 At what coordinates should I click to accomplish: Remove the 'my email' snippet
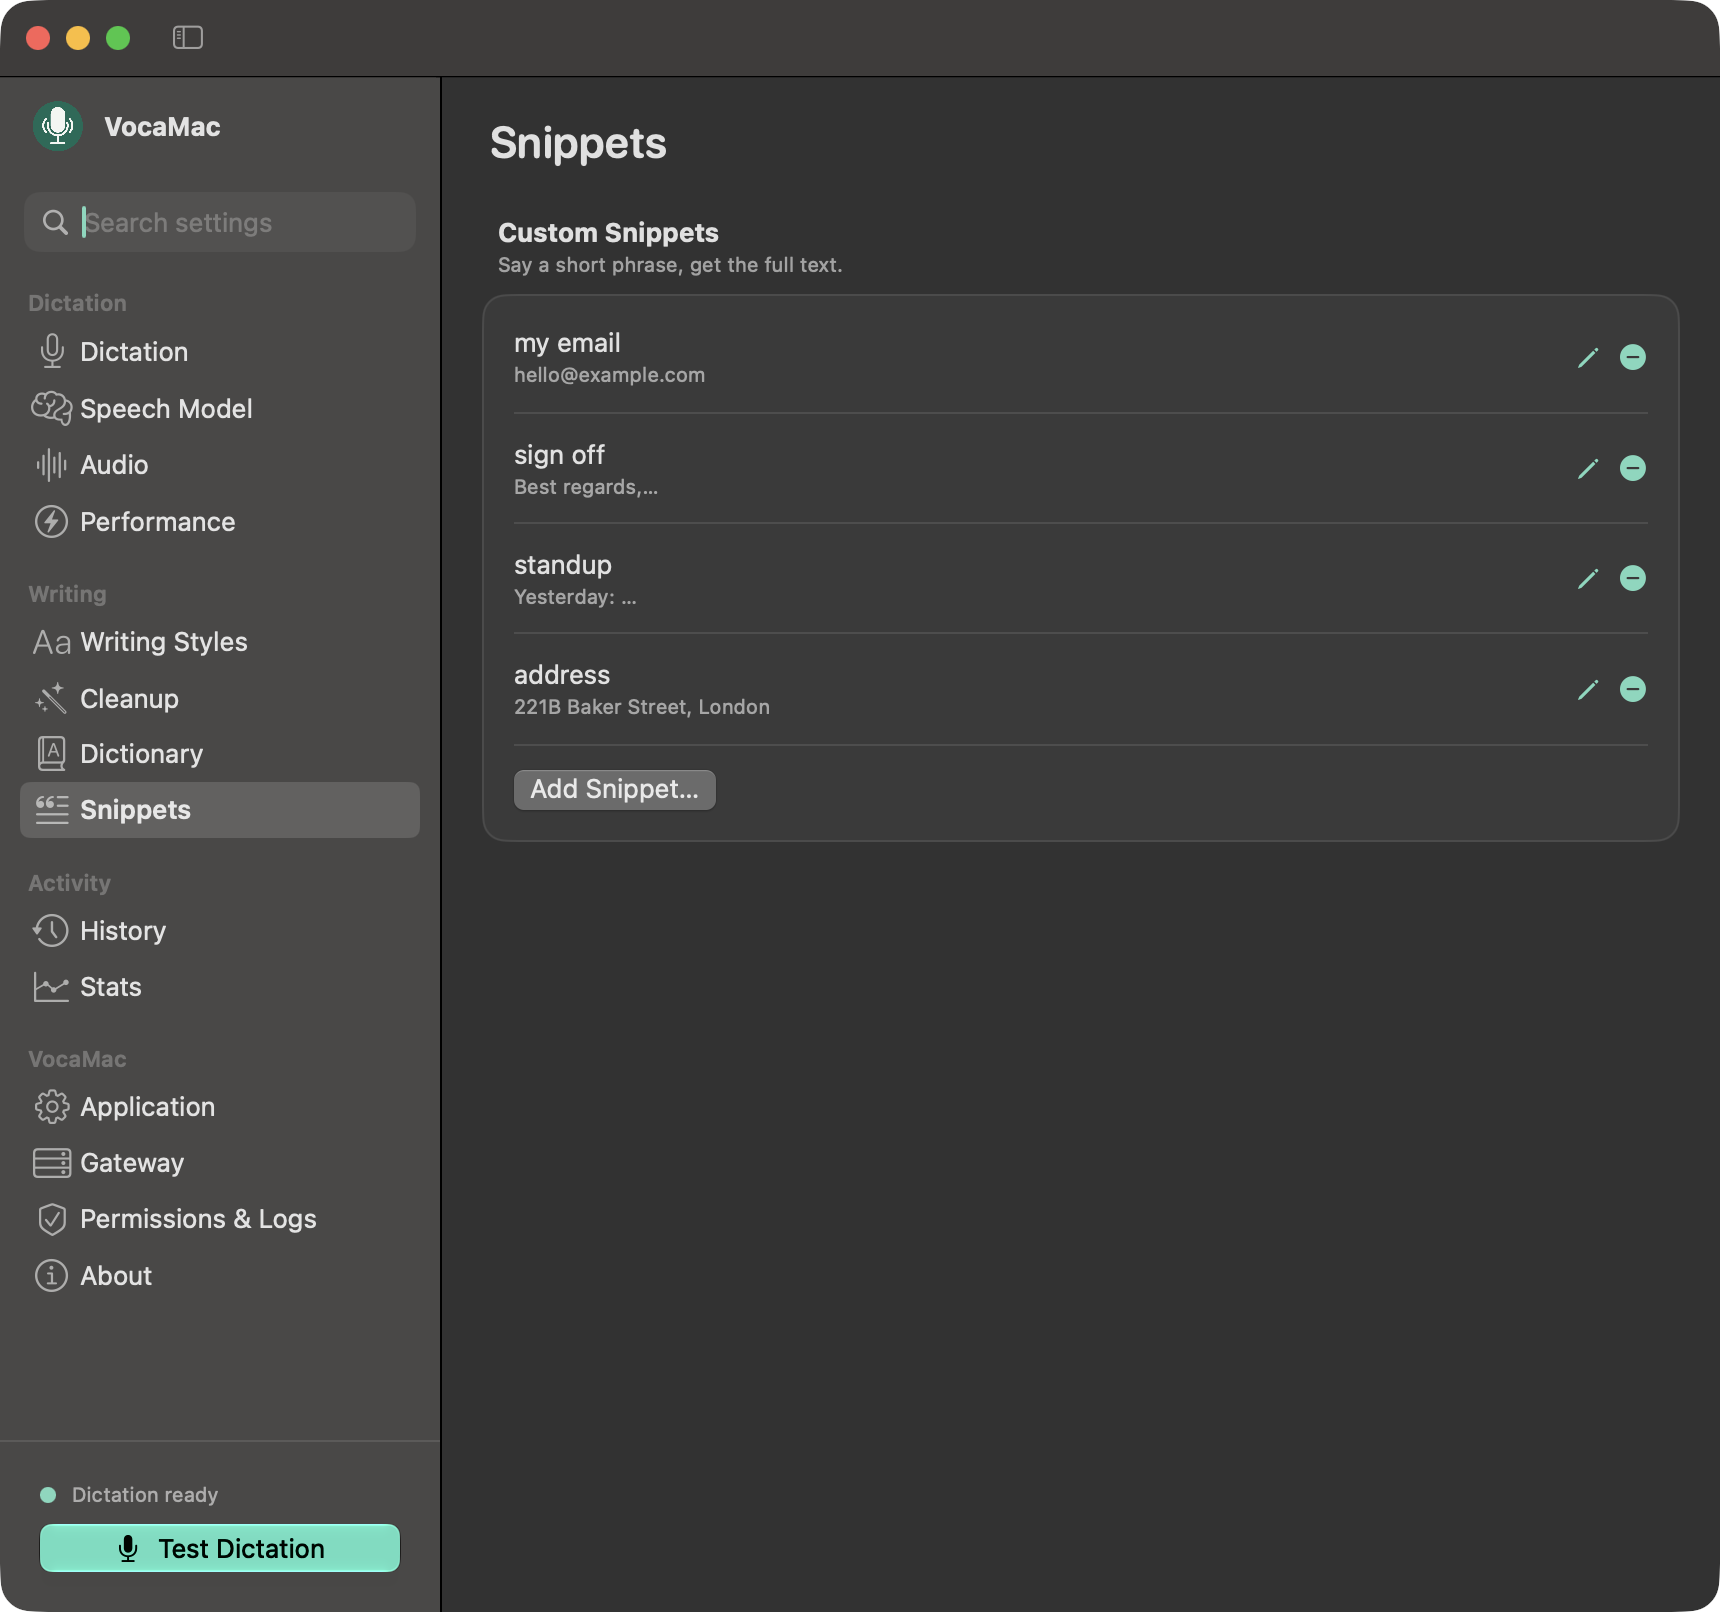(x=1633, y=358)
